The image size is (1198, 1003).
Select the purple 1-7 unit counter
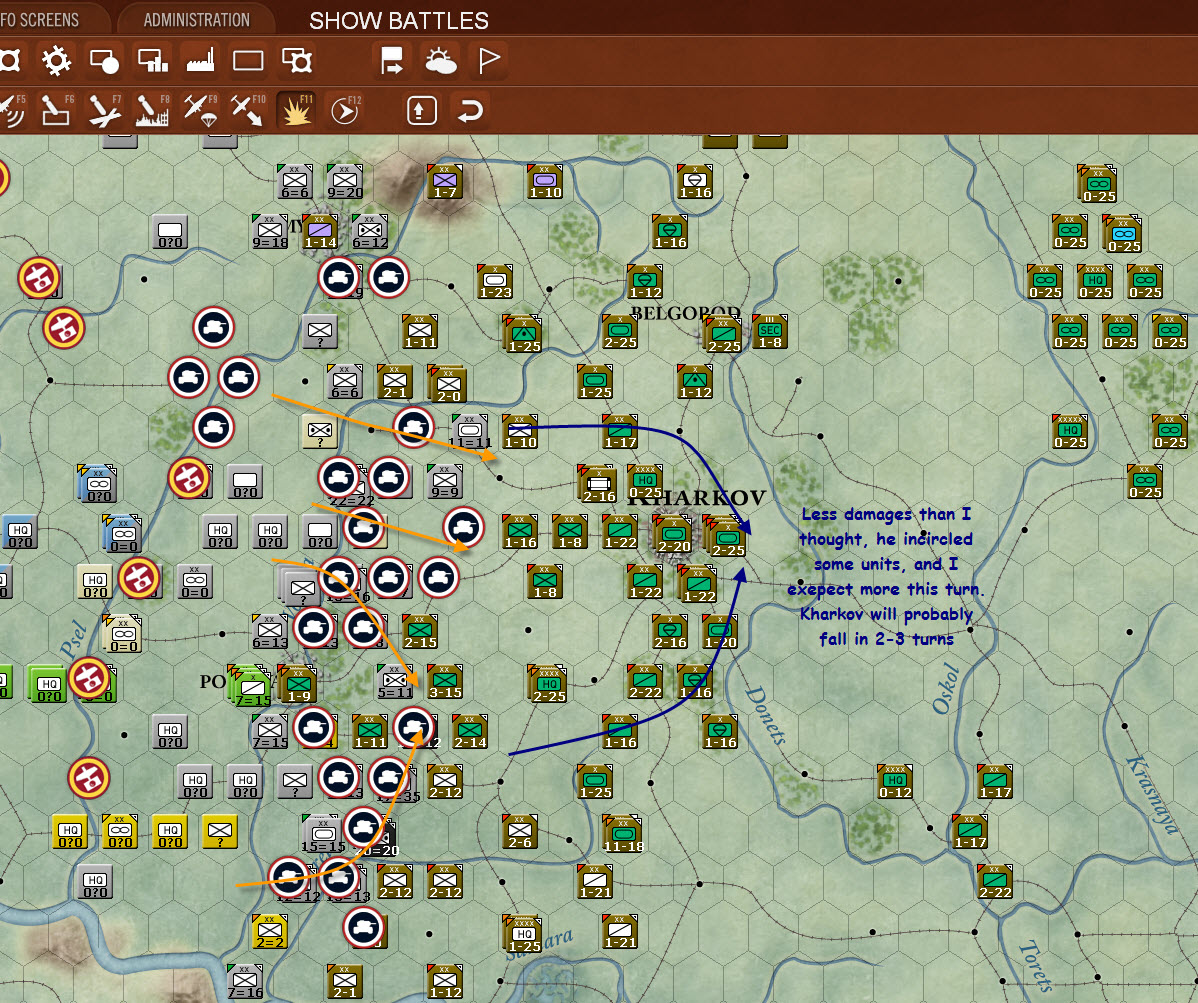click(x=445, y=181)
